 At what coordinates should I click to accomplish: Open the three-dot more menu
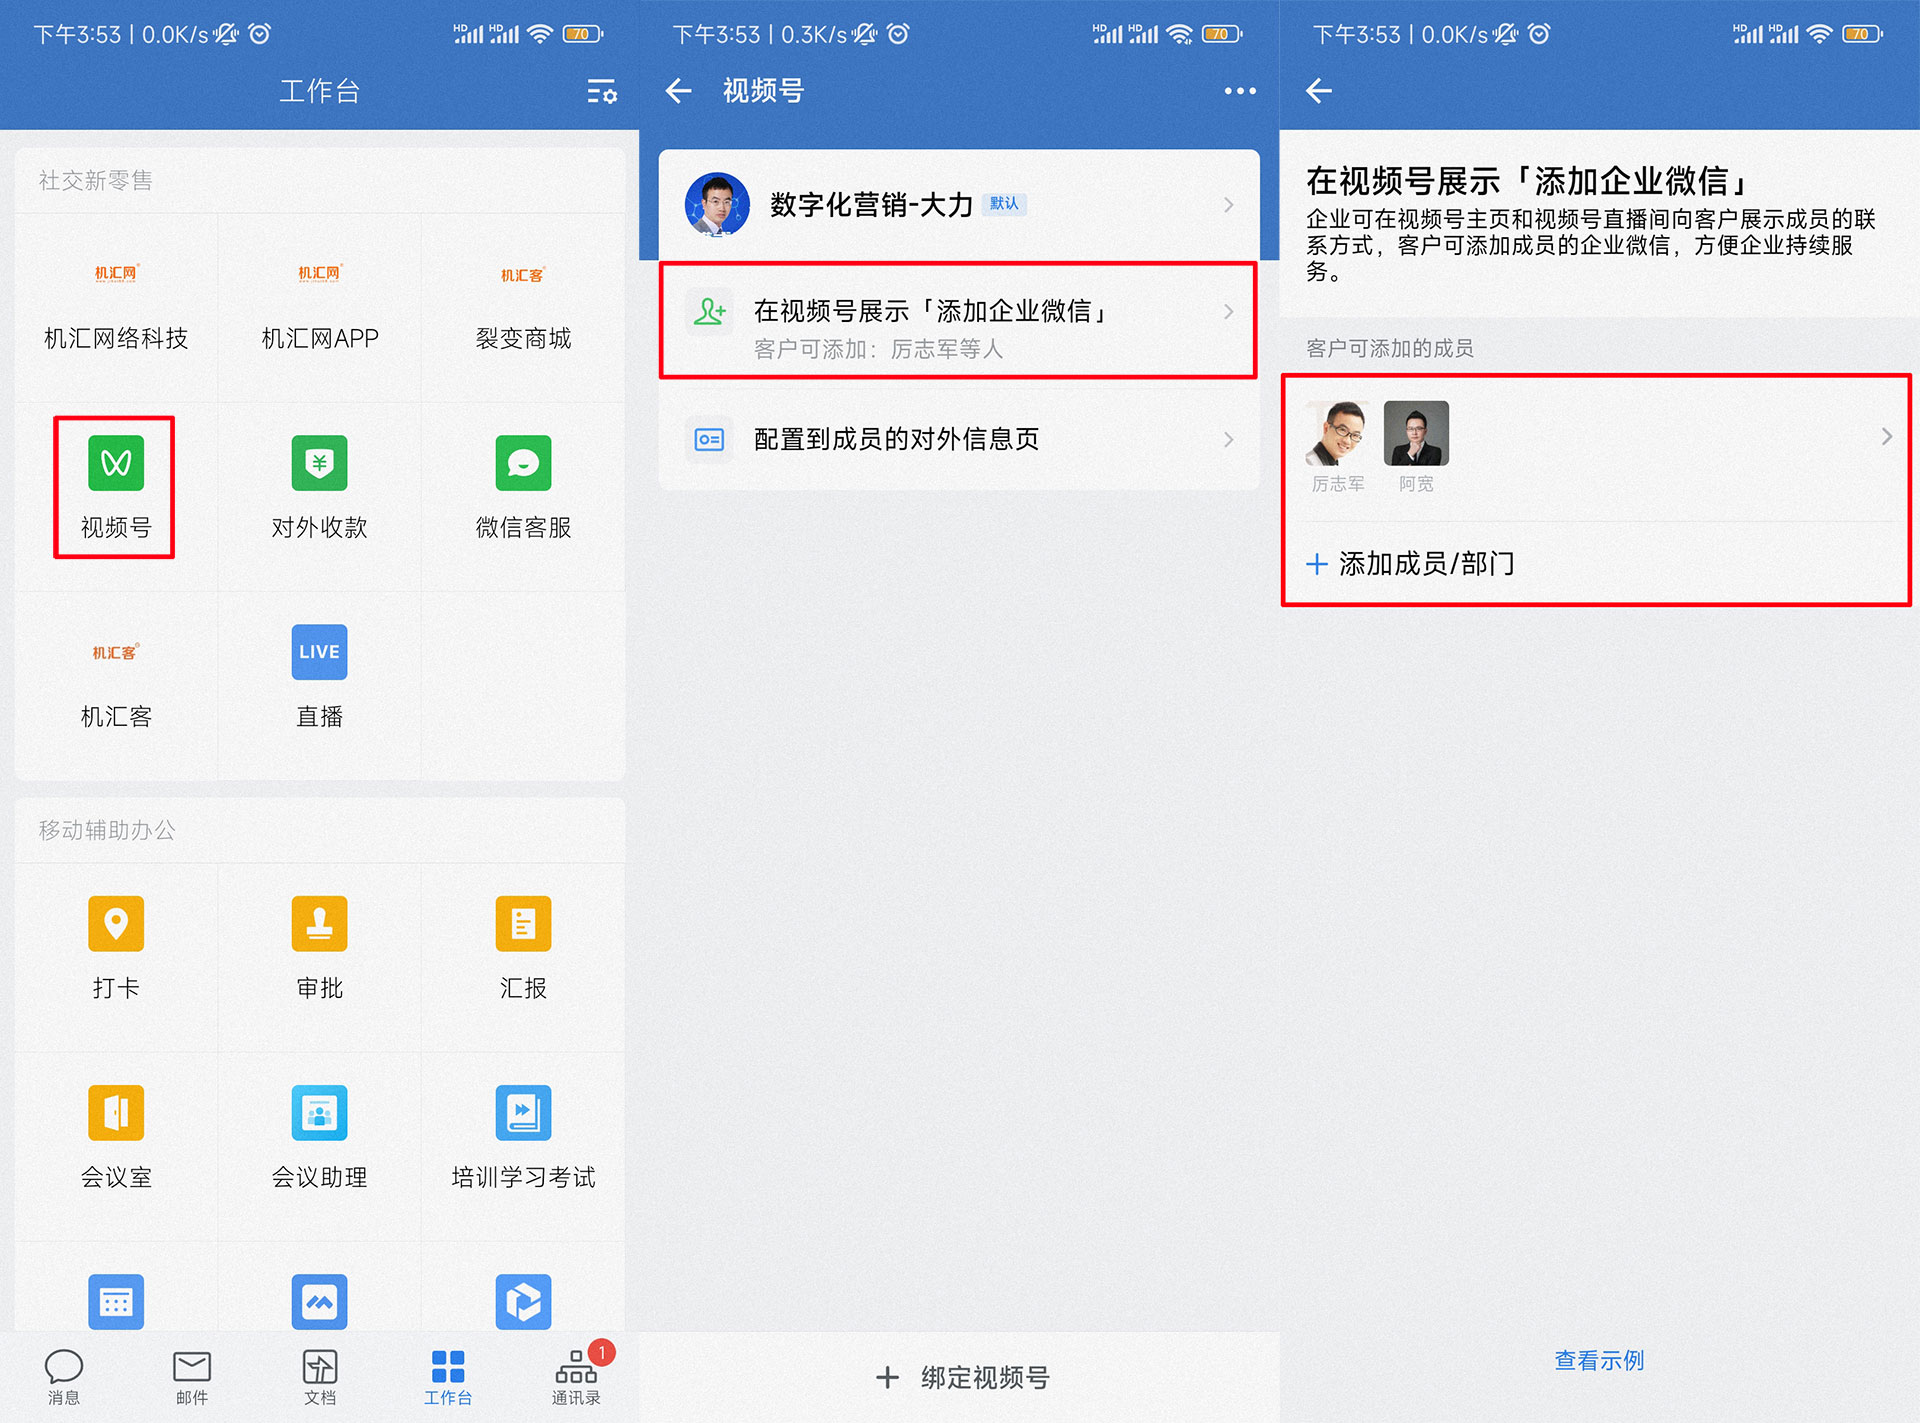[x=1240, y=91]
